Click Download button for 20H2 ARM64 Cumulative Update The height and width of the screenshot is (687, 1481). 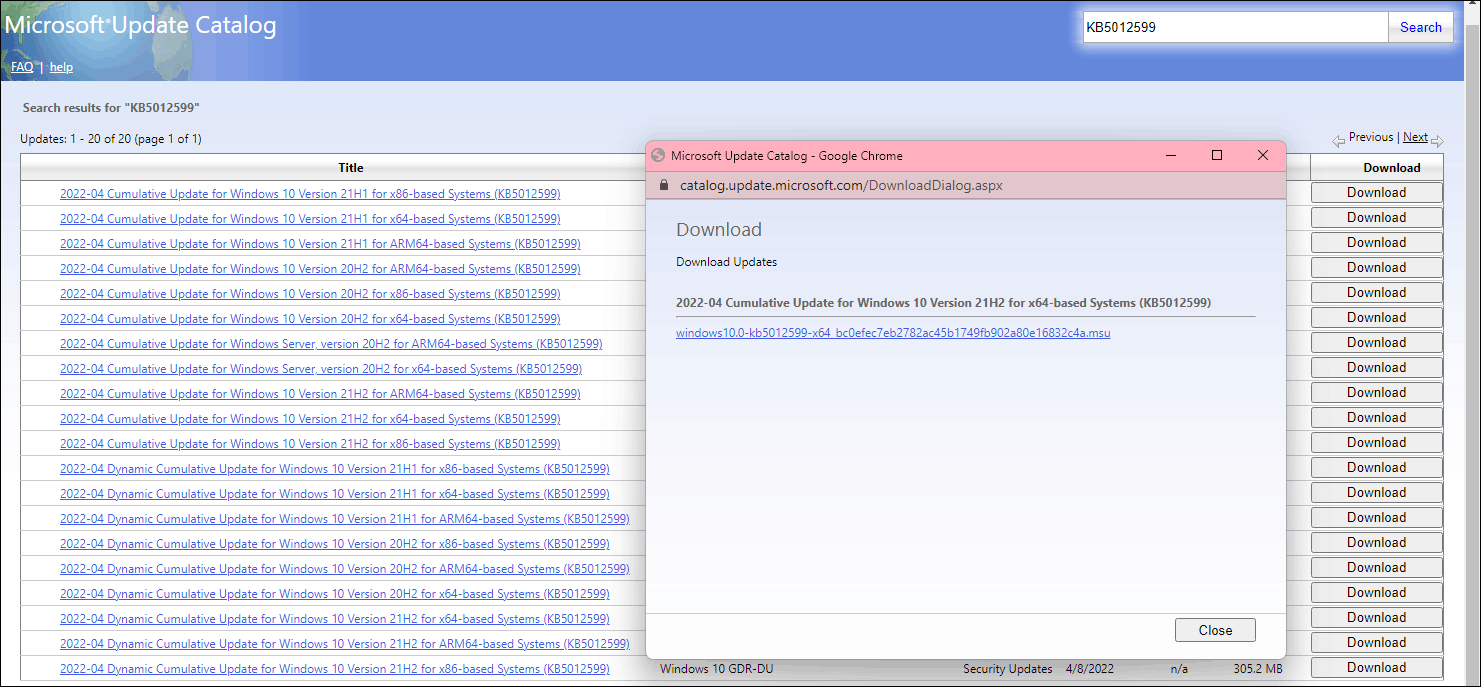[1376, 268]
